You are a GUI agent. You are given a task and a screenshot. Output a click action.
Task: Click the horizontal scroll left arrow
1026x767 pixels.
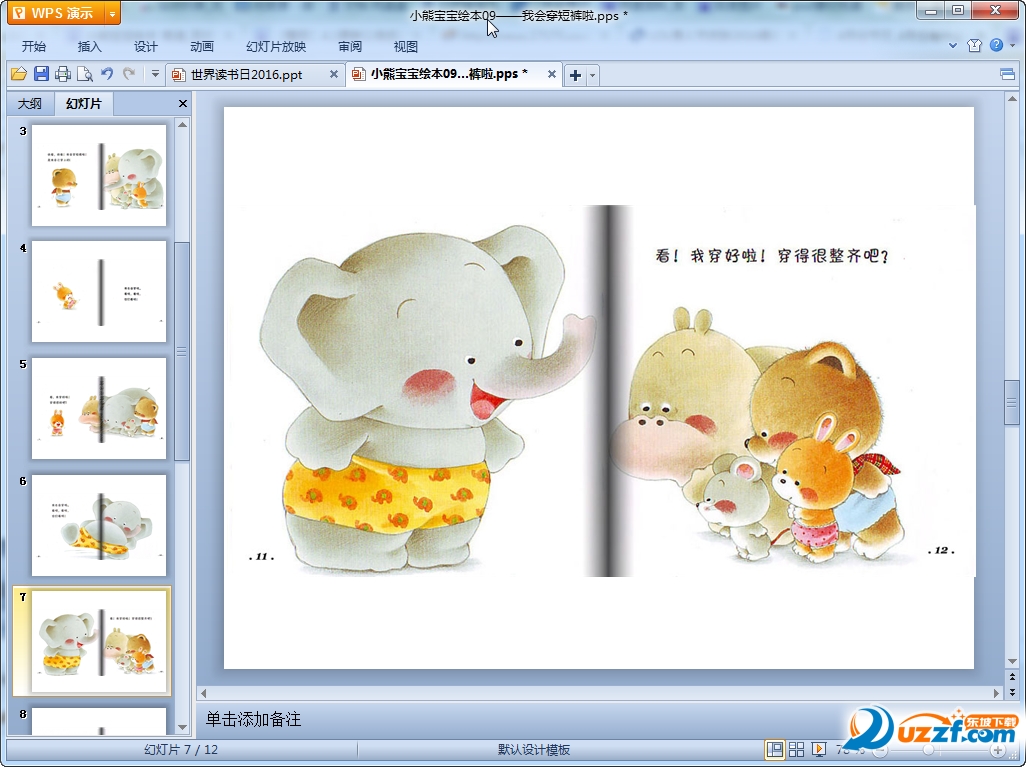point(203,693)
